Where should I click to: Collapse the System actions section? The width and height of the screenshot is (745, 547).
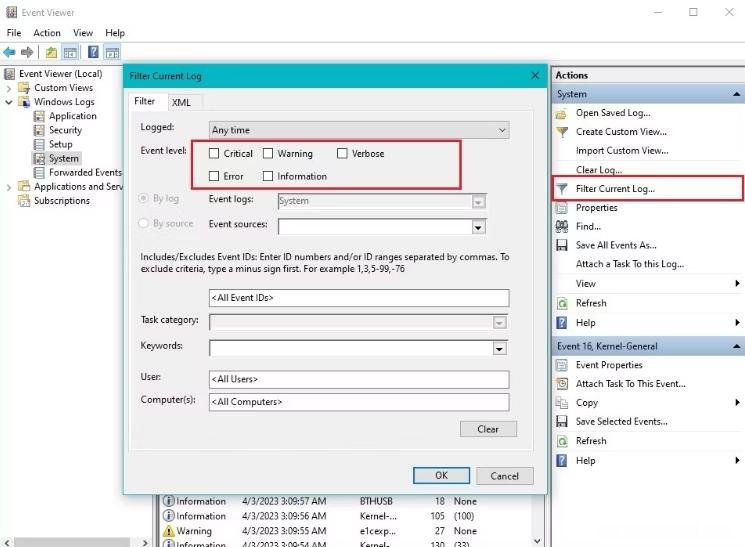736,94
